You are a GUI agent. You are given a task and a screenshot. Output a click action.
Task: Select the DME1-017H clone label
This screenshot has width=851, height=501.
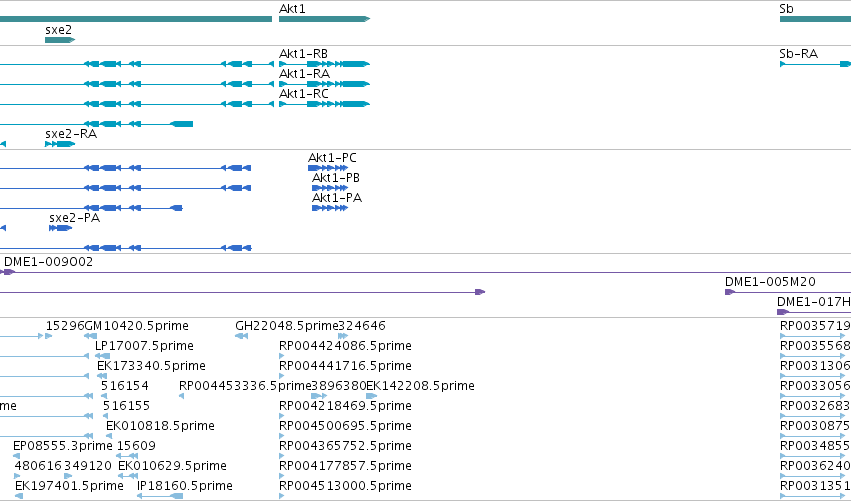click(814, 302)
